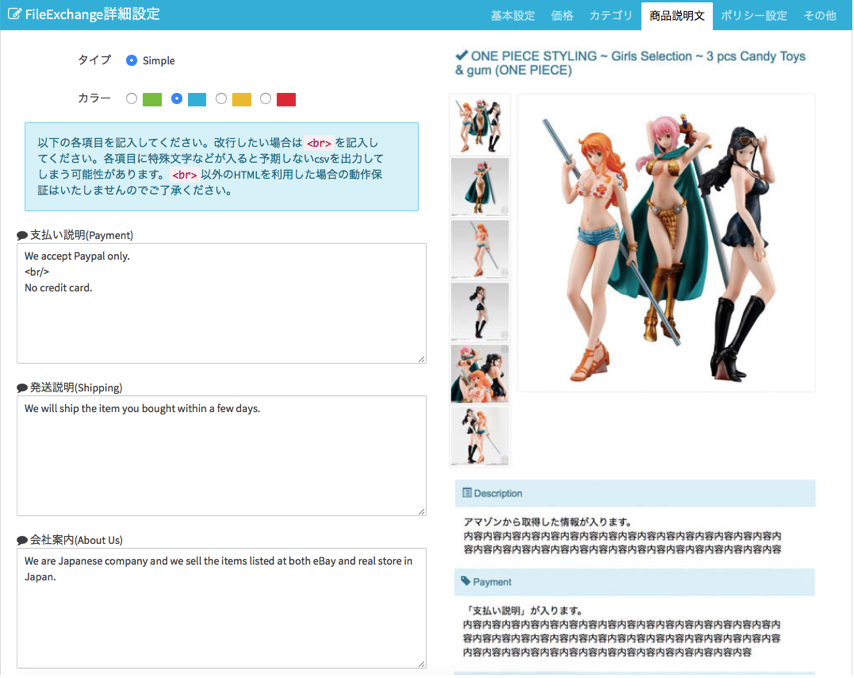854x678 pixels.
Task: Click the Description section list icon
Action: 466,493
